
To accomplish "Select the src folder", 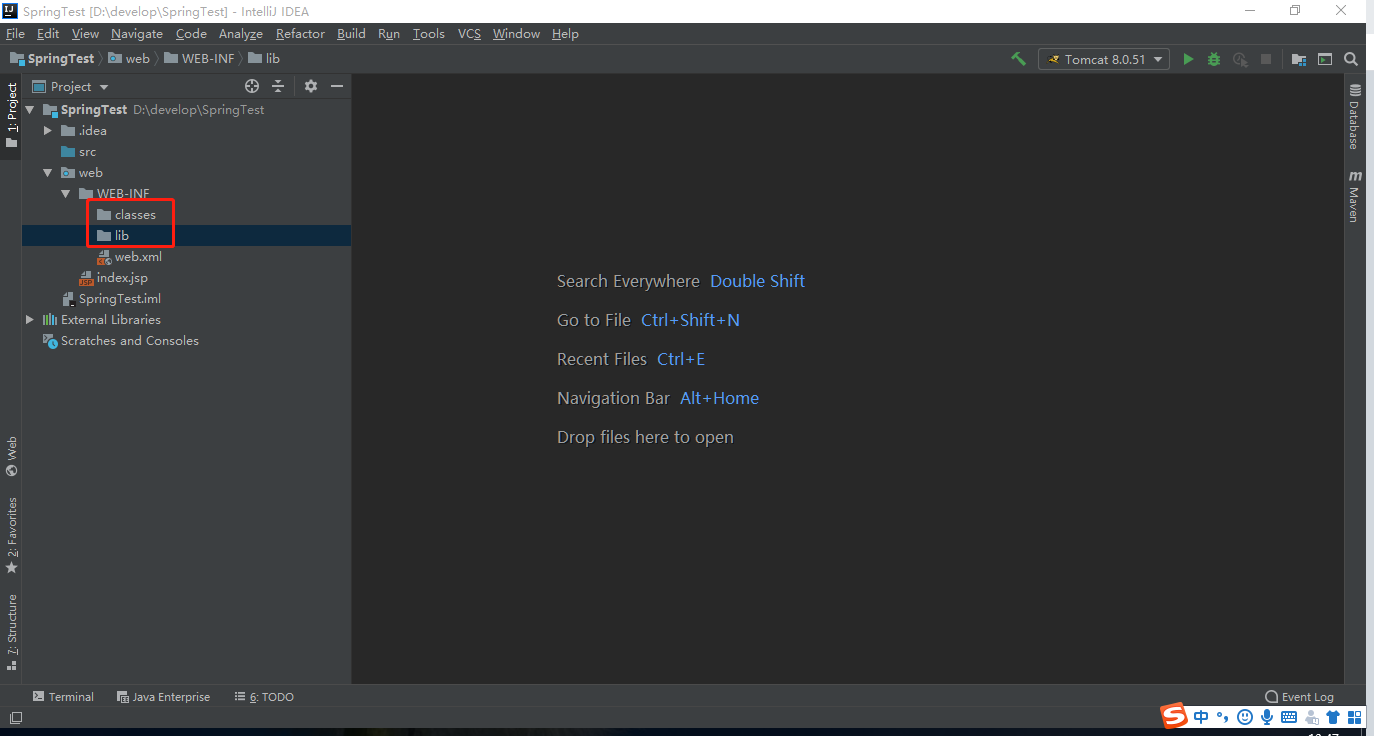I will pos(79,152).
